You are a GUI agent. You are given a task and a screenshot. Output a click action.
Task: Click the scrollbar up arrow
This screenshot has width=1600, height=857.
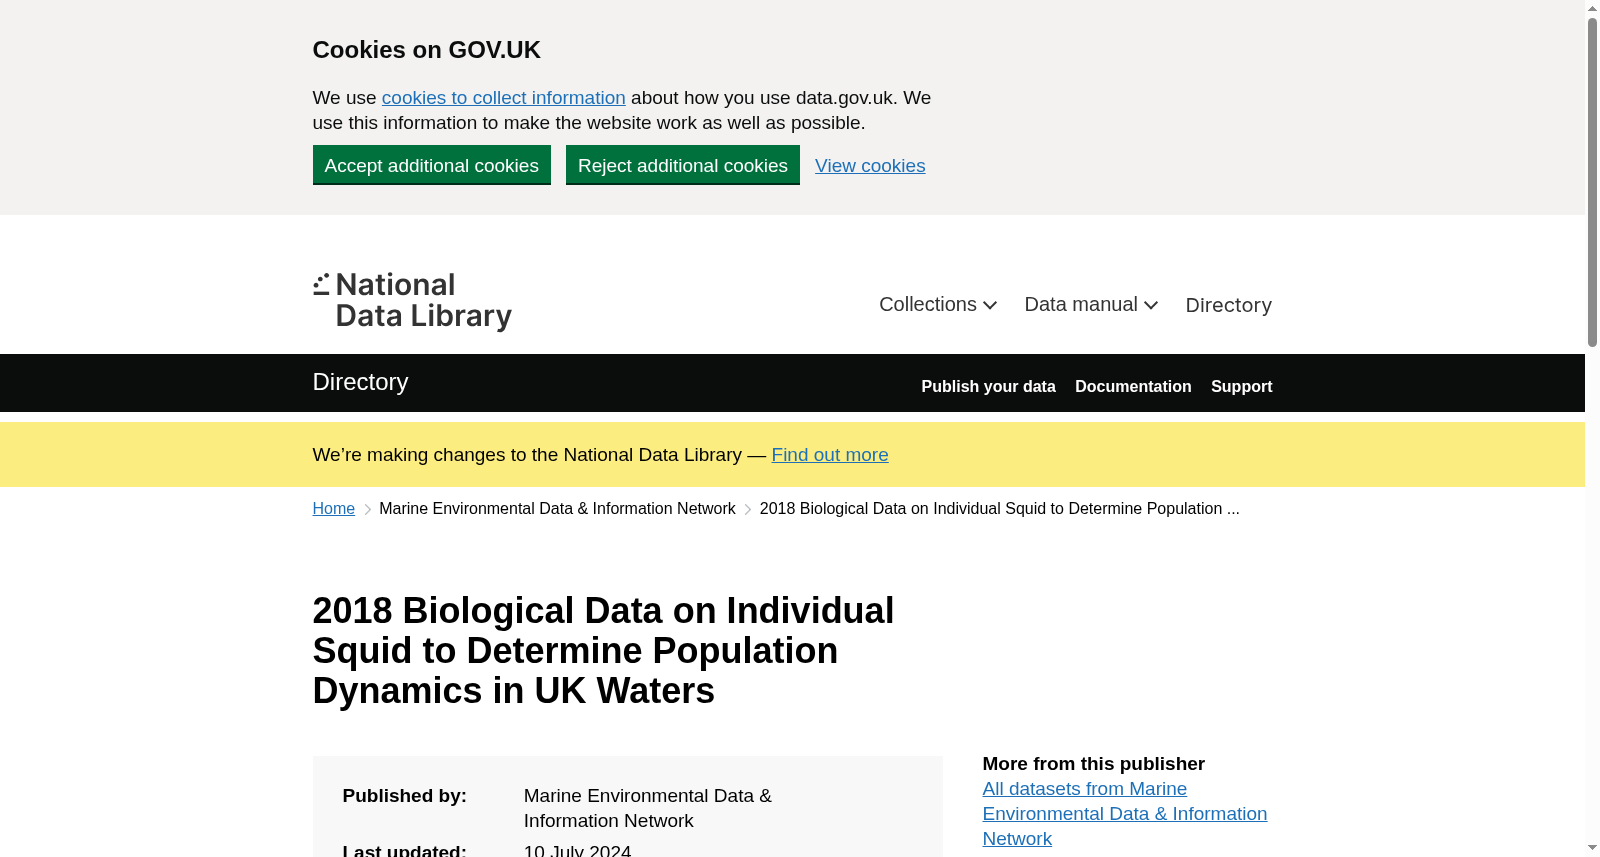click(x=1592, y=8)
